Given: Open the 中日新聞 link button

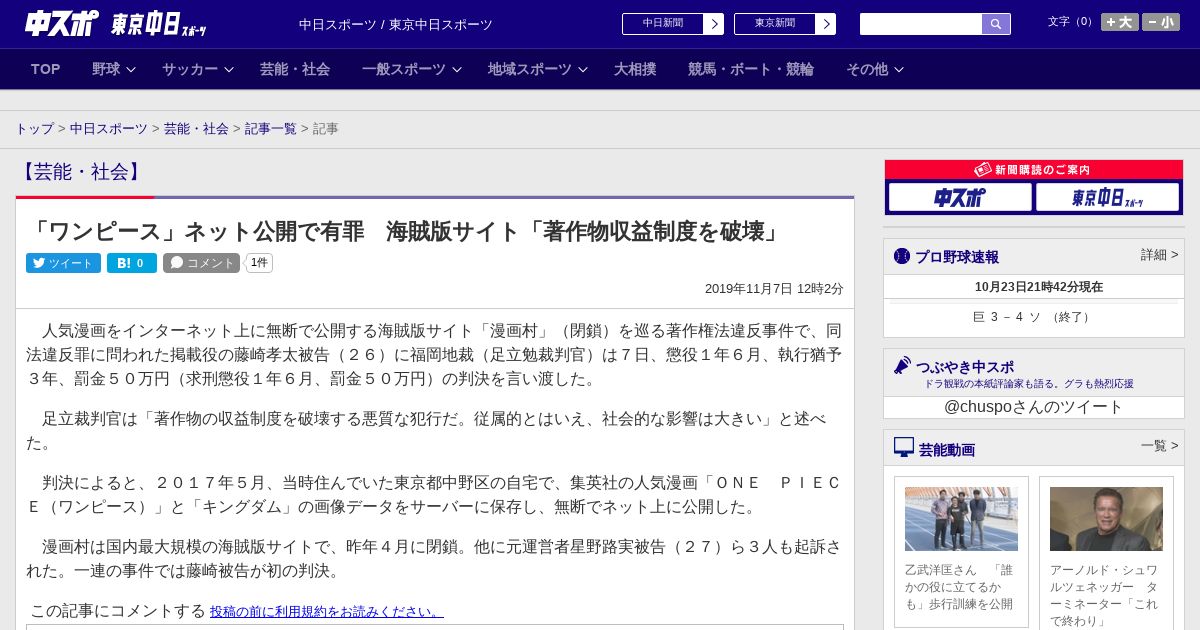Looking at the screenshot, I should tap(663, 24).
